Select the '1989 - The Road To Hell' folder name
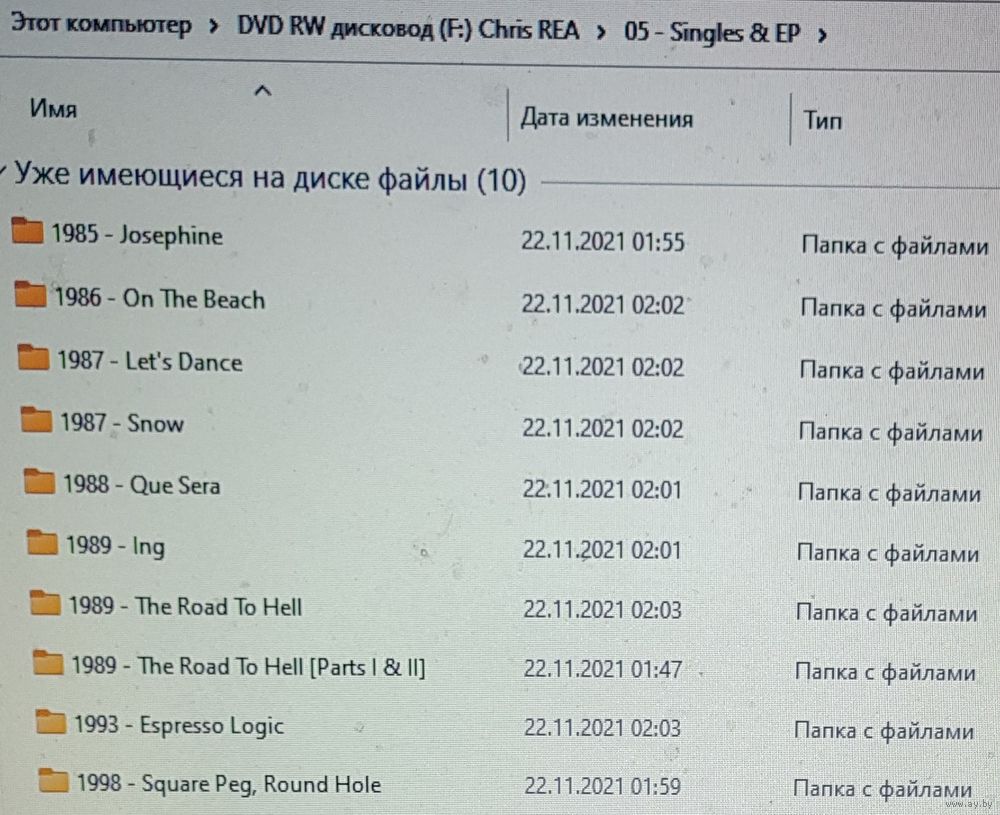1000x815 pixels. click(x=186, y=606)
